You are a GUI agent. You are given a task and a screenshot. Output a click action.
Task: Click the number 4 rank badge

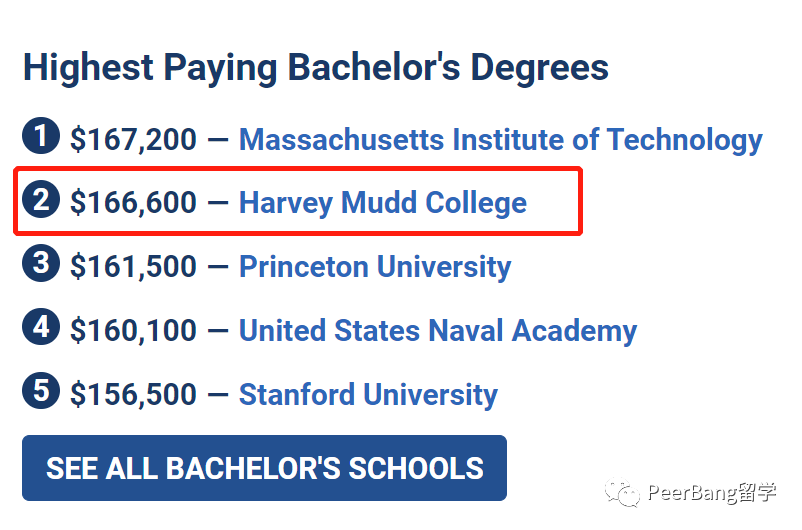(41, 326)
